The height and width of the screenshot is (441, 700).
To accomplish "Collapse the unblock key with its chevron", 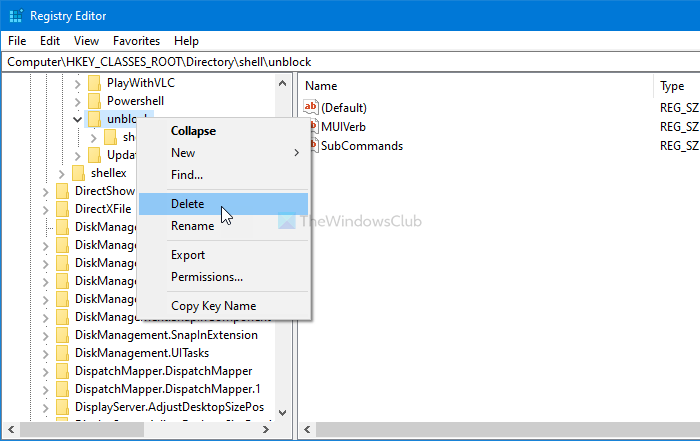I will [77, 120].
